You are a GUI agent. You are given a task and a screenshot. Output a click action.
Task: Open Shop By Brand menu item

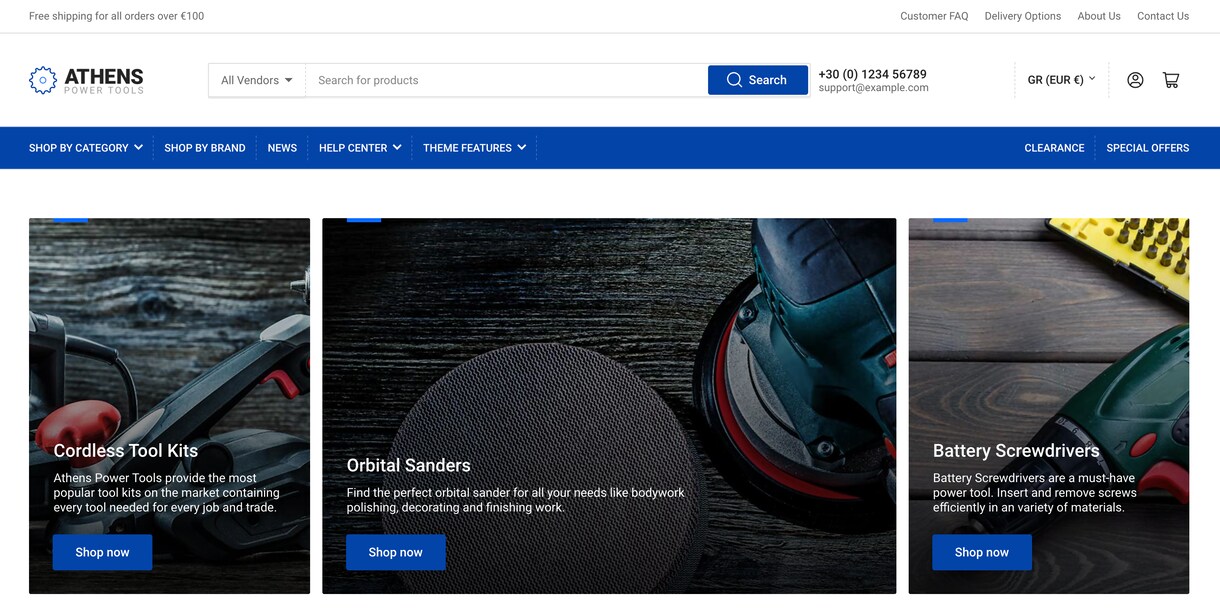pos(205,148)
